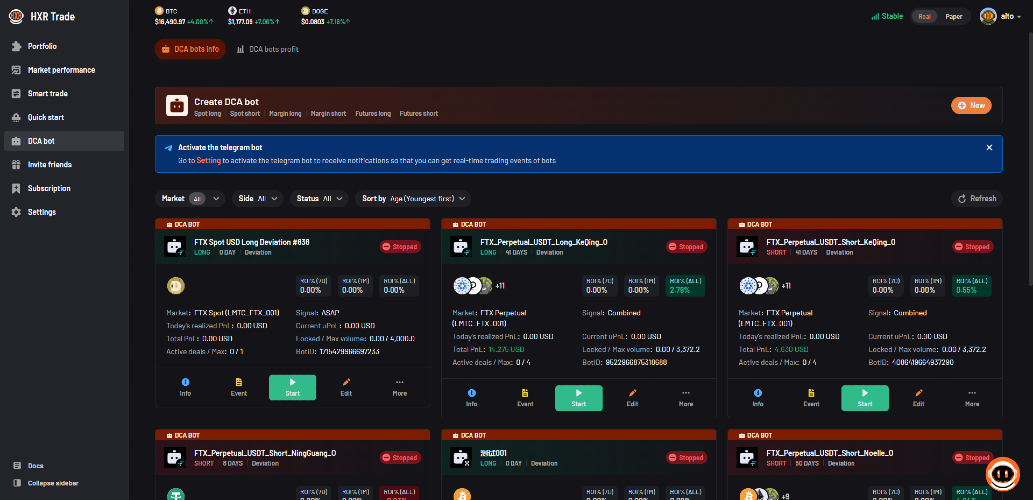Open the Market filter dropdown
The image size is (1033, 500).
click(x=190, y=198)
